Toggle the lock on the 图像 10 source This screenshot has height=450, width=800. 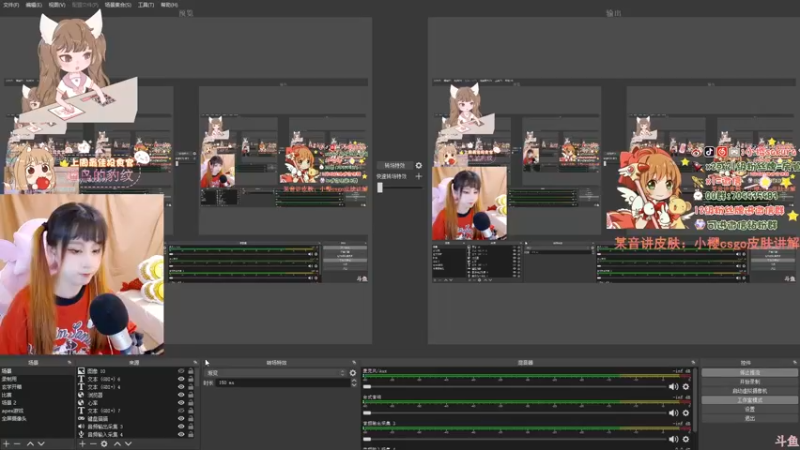(191, 371)
